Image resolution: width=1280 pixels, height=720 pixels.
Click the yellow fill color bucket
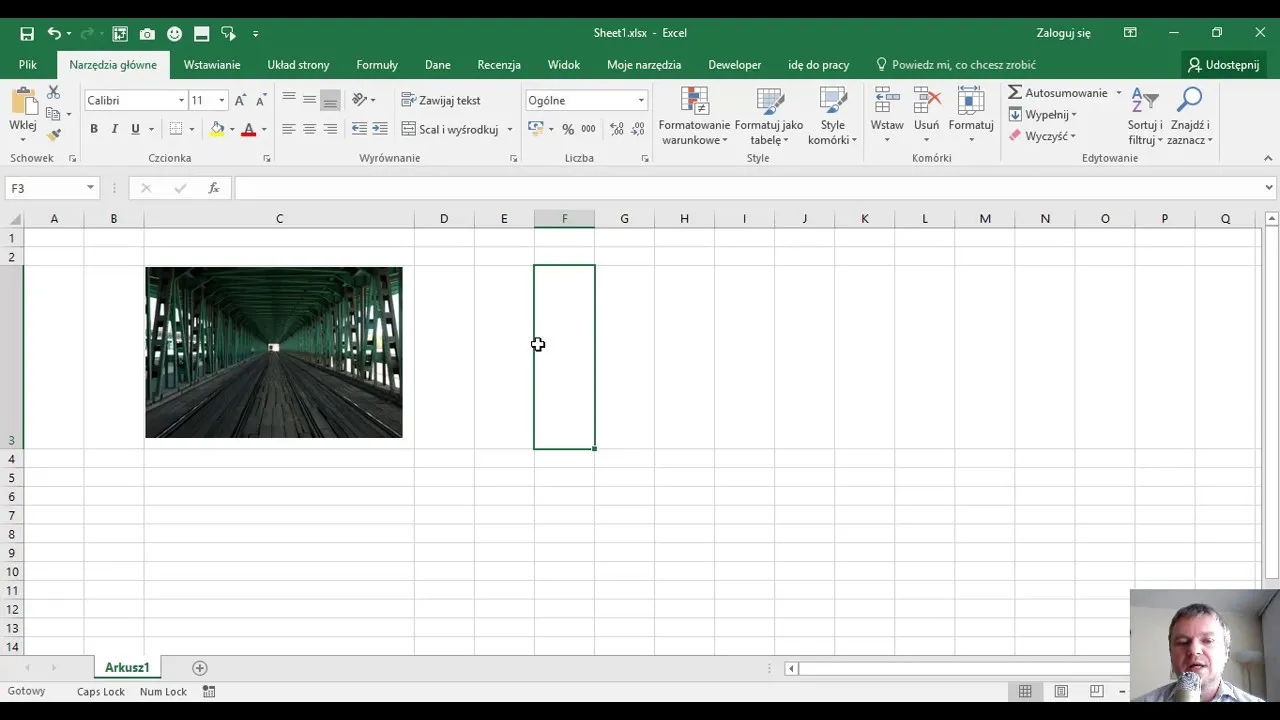point(217,129)
